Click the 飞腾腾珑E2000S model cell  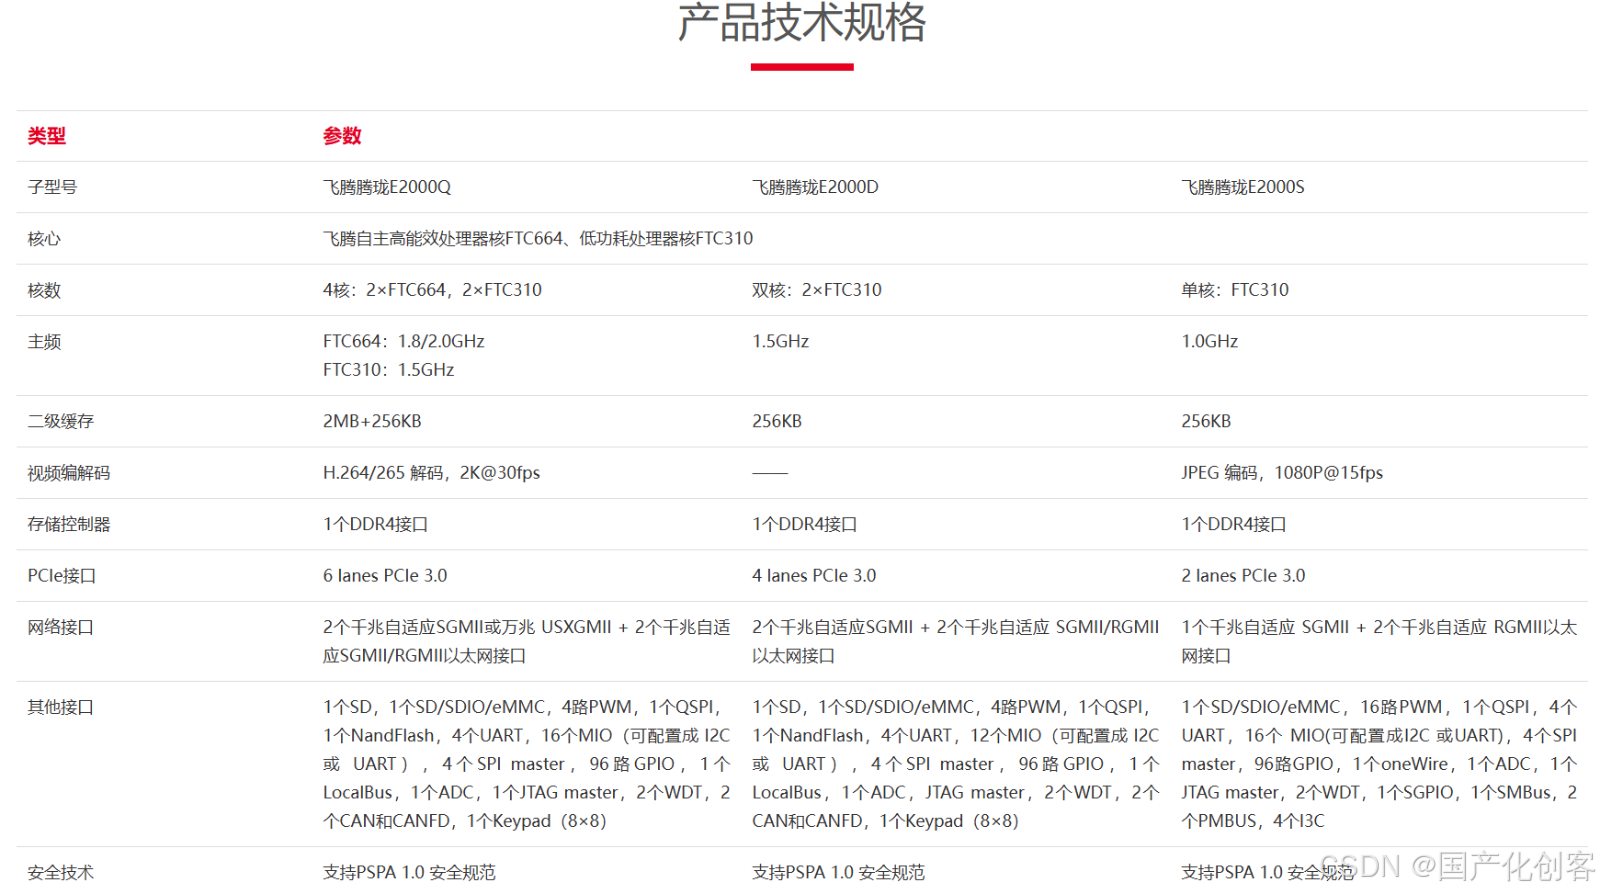pos(1243,187)
